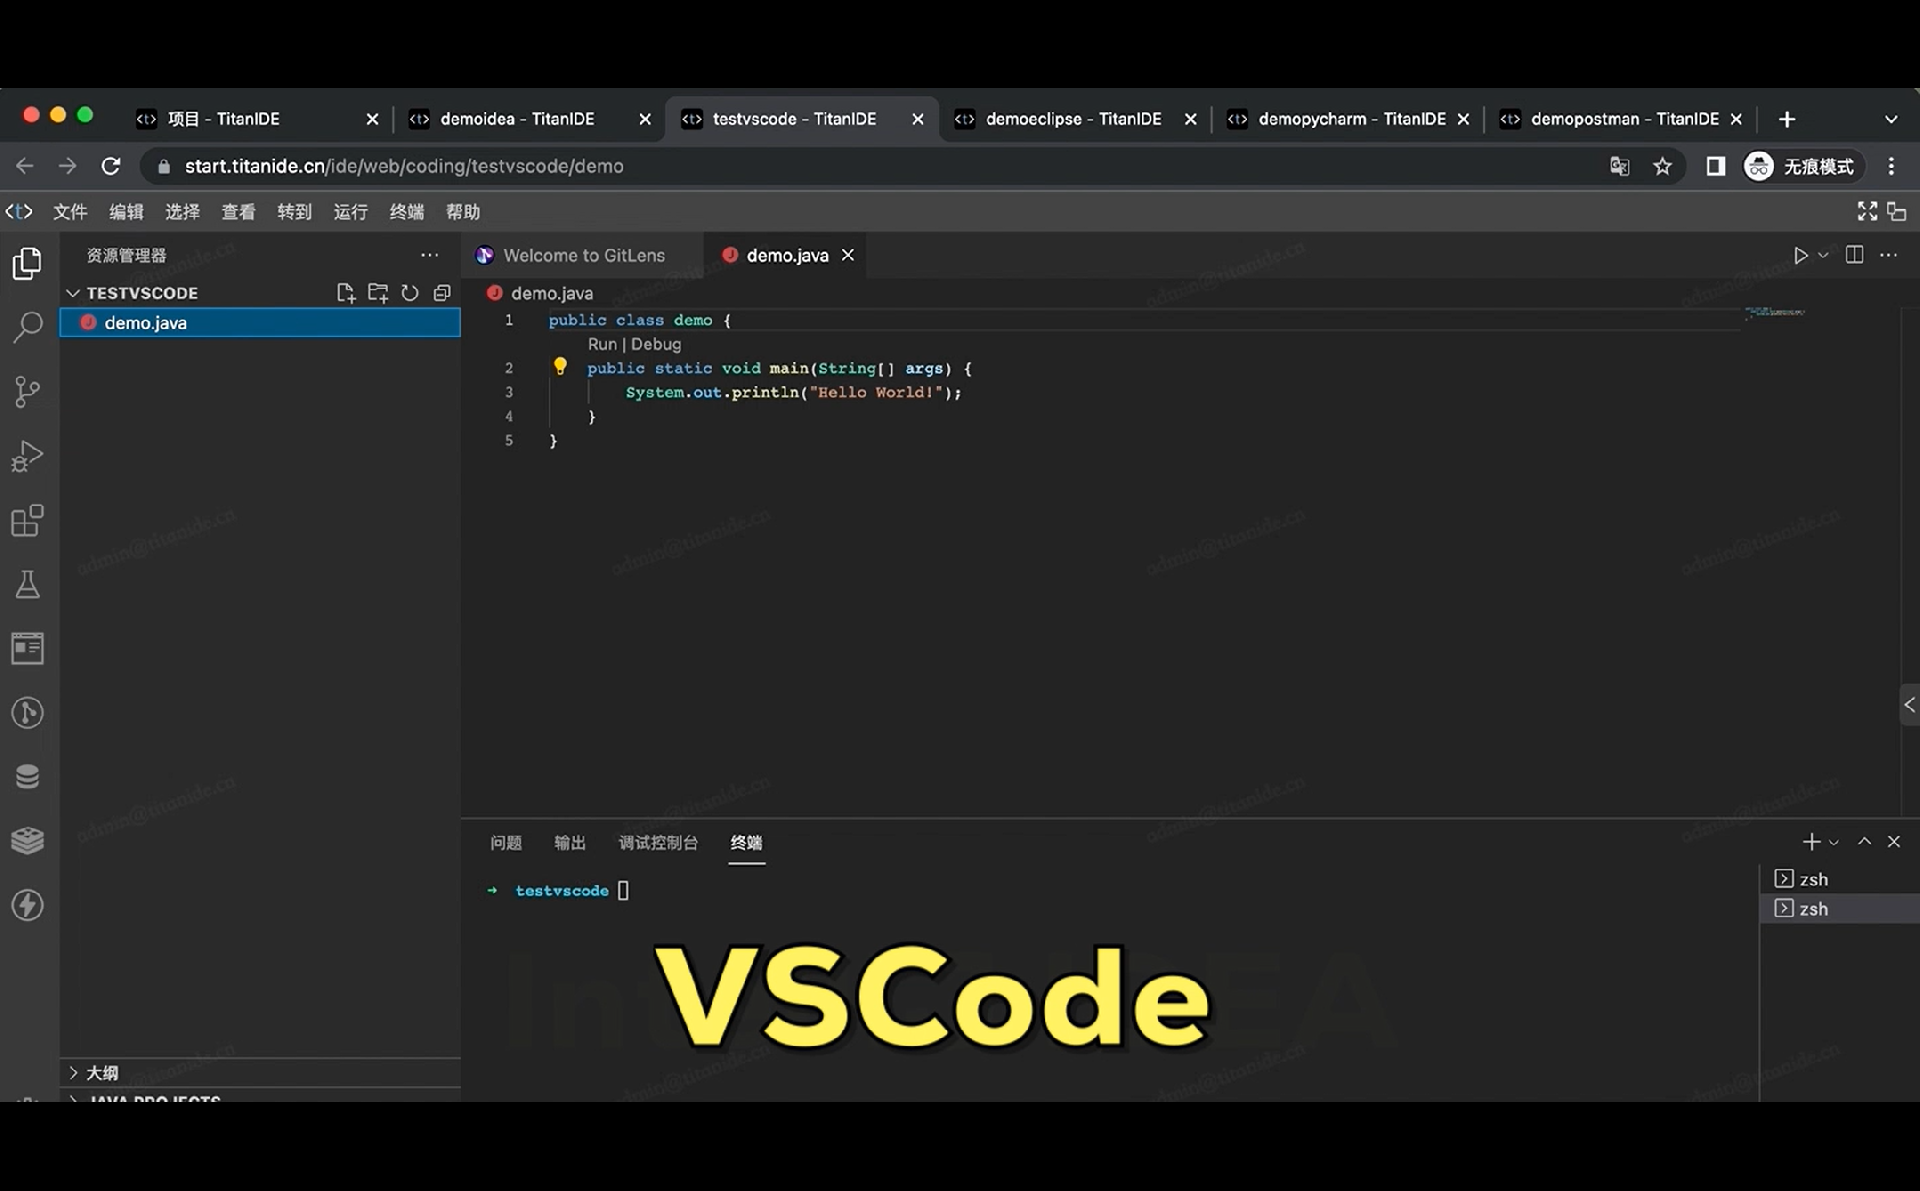Collapse all folders in explorer
The width and height of the screenshot is (1920, 1191).
tap(442, 293)
